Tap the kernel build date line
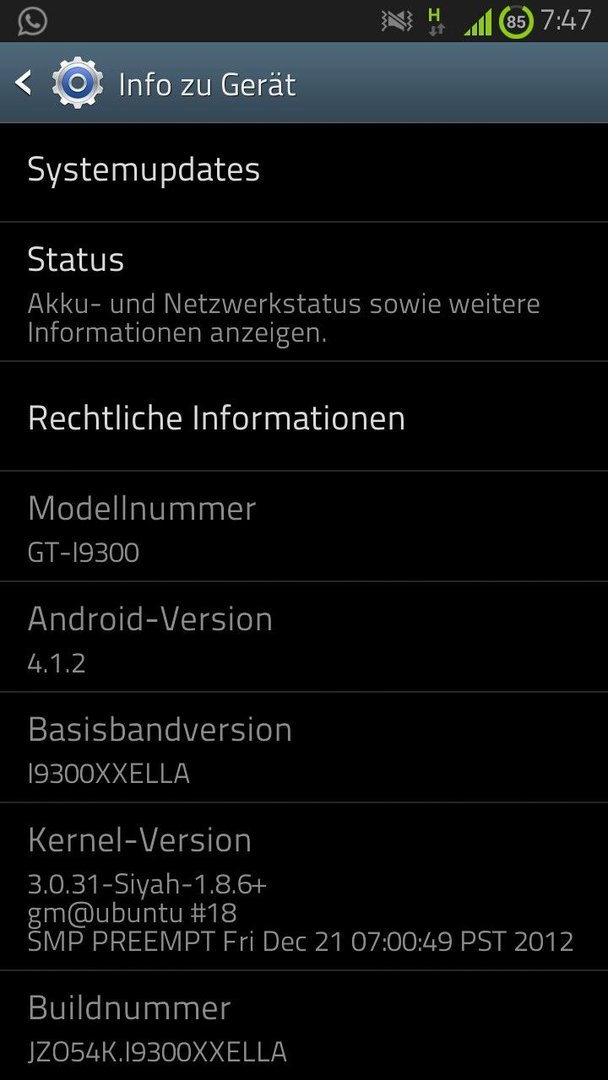Screen dimensions: 608x1080 (300, 942)
